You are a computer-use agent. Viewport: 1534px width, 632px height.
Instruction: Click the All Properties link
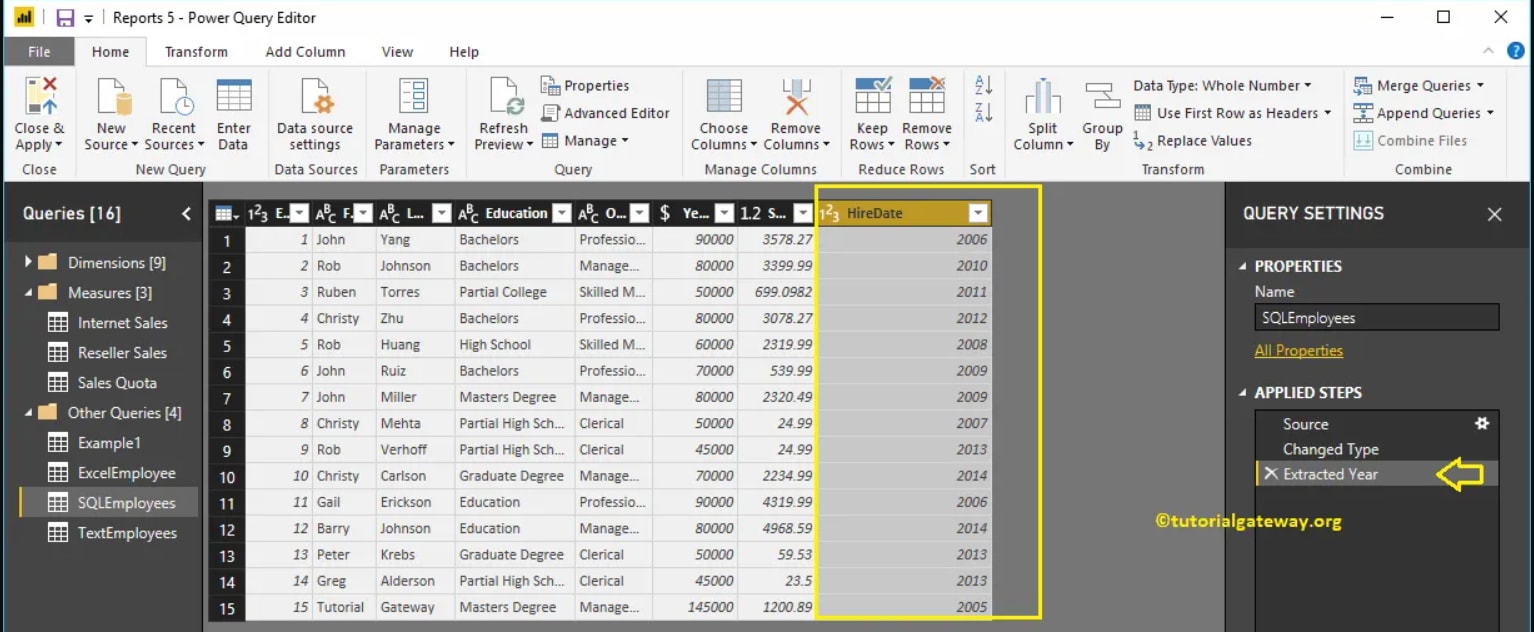pos(1299,350)
